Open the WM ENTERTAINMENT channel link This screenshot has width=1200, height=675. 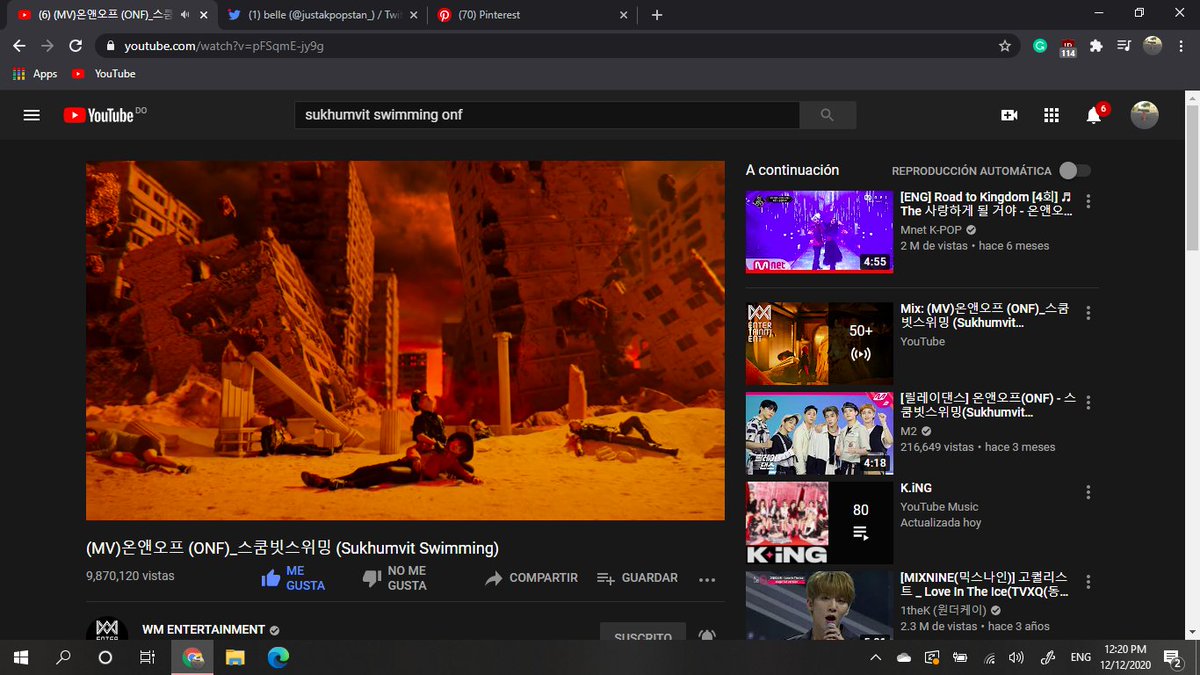204,630
